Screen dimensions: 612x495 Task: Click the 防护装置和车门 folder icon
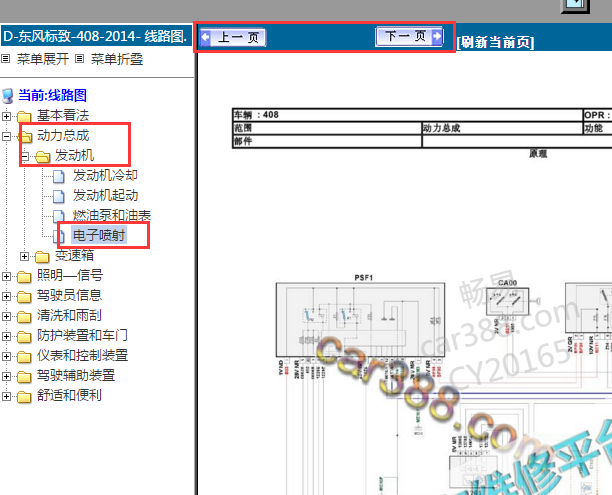(x=24, y=337)
